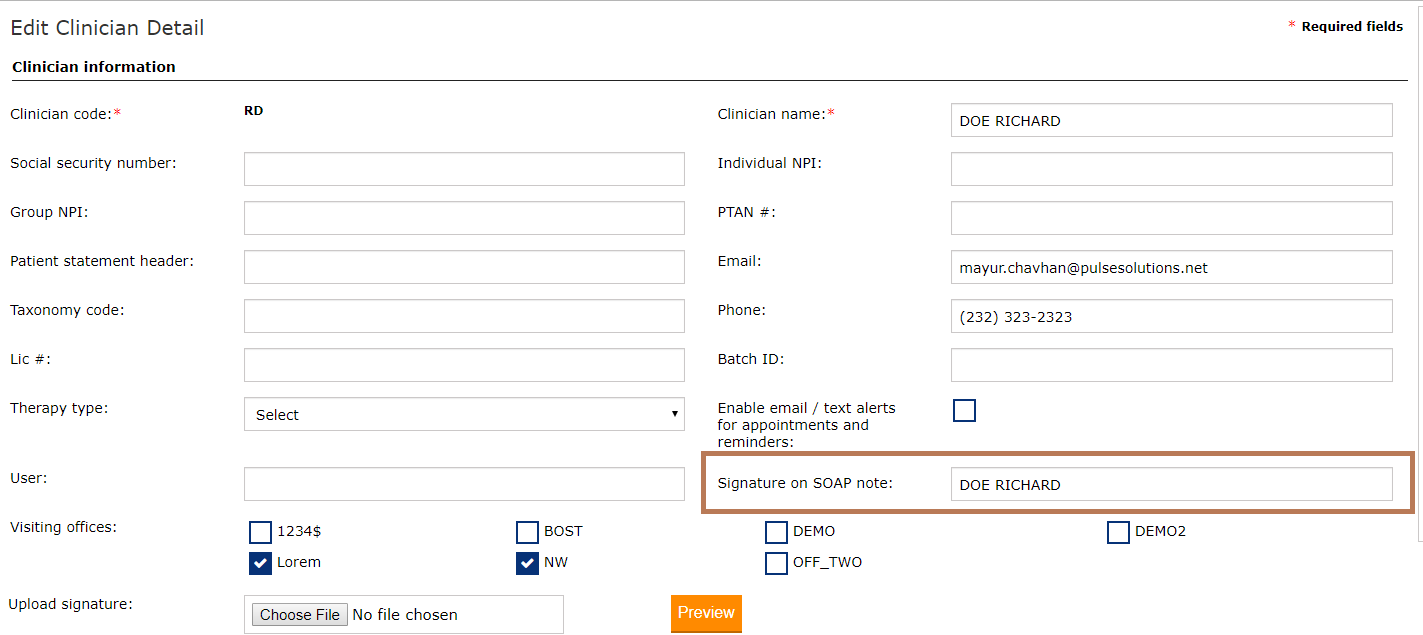Click the Taxonomy code input
The width and height of the screenshot is (1423, 635).
464,316
